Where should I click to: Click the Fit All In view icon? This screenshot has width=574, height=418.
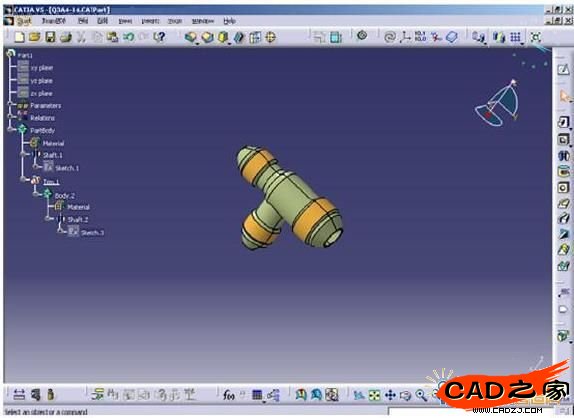pos(374,395)
